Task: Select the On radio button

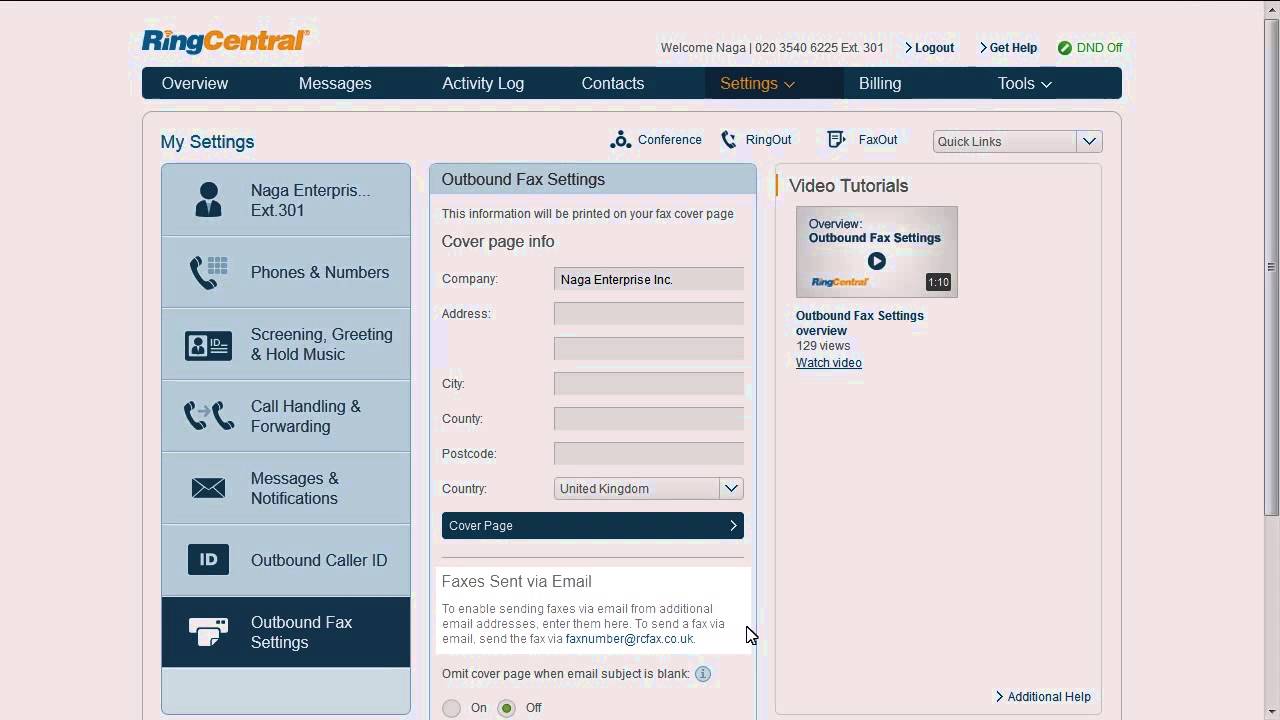Action: pyautogui.click(x=452, y=708)
